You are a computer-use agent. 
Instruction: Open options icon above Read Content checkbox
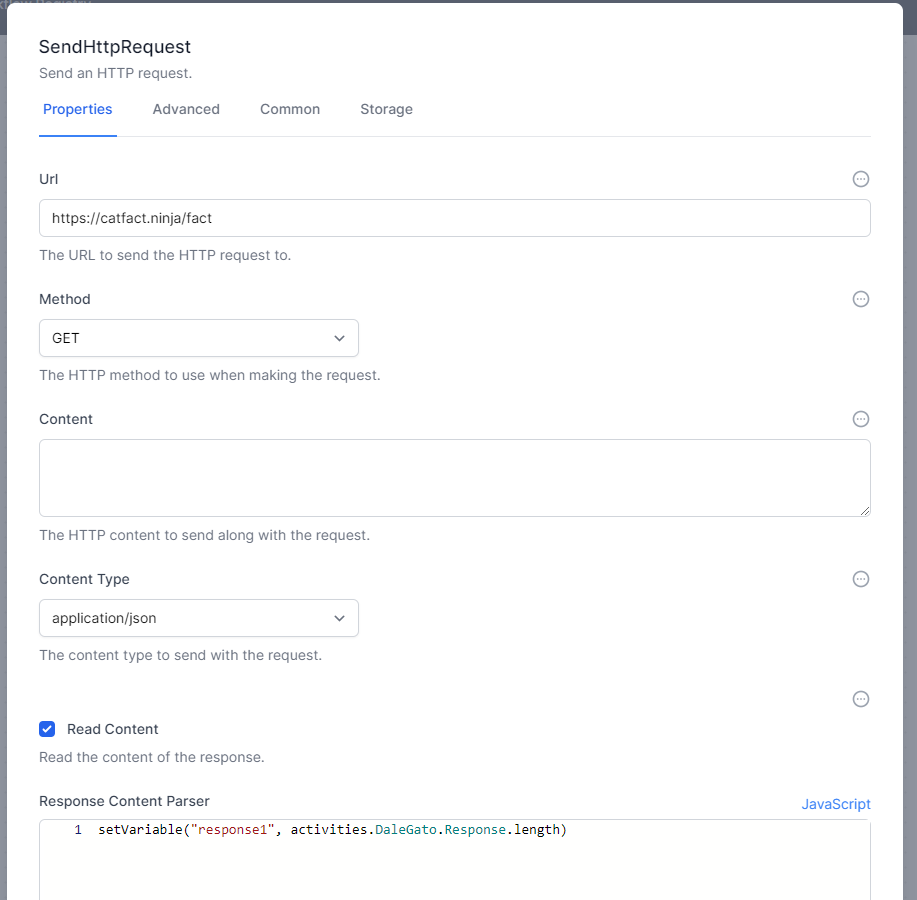point(861,699)
